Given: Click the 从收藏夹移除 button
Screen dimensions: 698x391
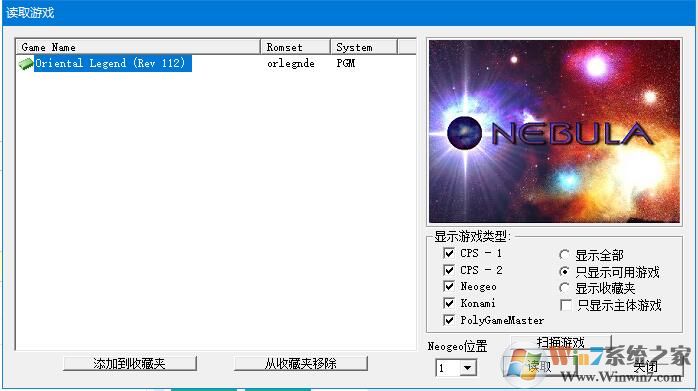Looking at the screenshot, I should coord(300,363).
